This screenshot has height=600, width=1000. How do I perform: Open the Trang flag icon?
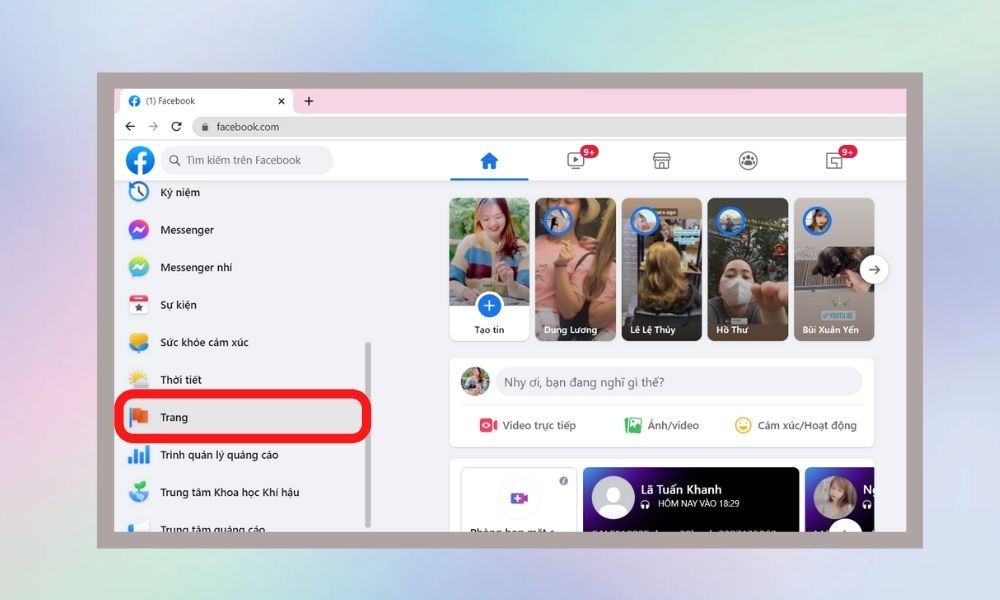[138, 417]
